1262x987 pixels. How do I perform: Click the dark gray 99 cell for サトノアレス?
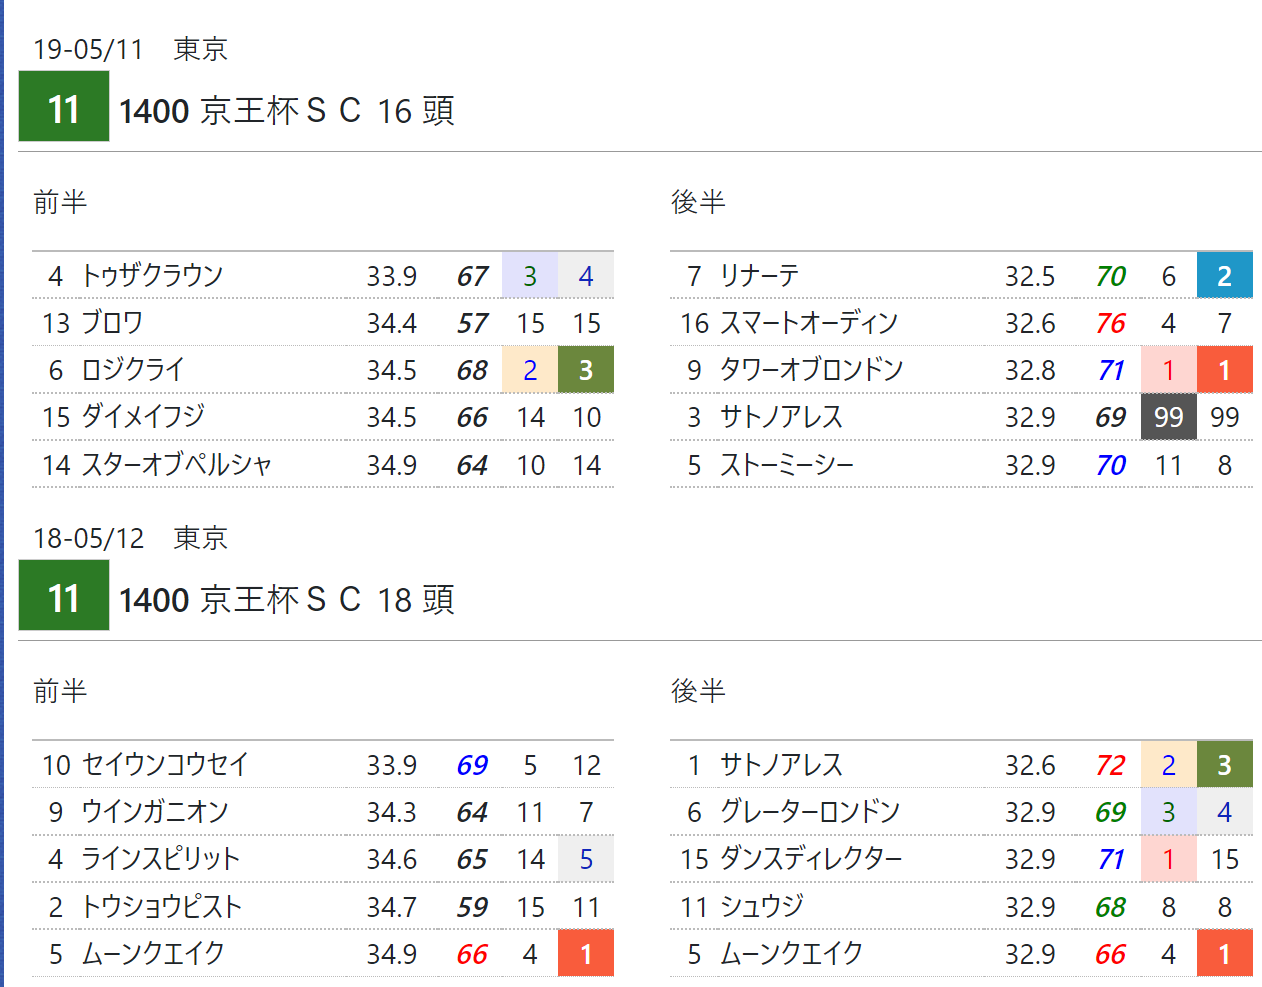point(1168,417)
